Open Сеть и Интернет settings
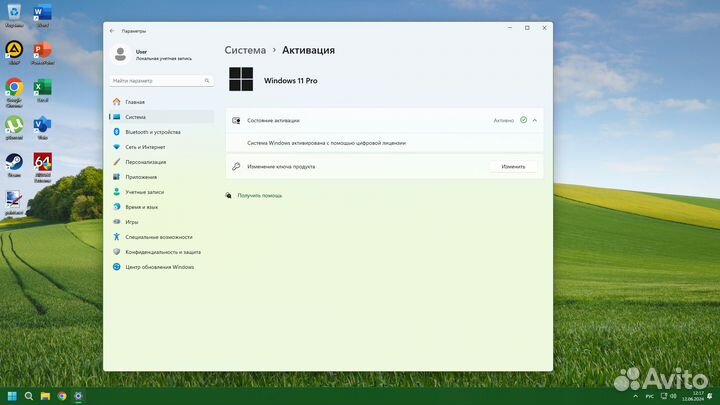Viewport: 720px width, 405px height. coord(161,147)
